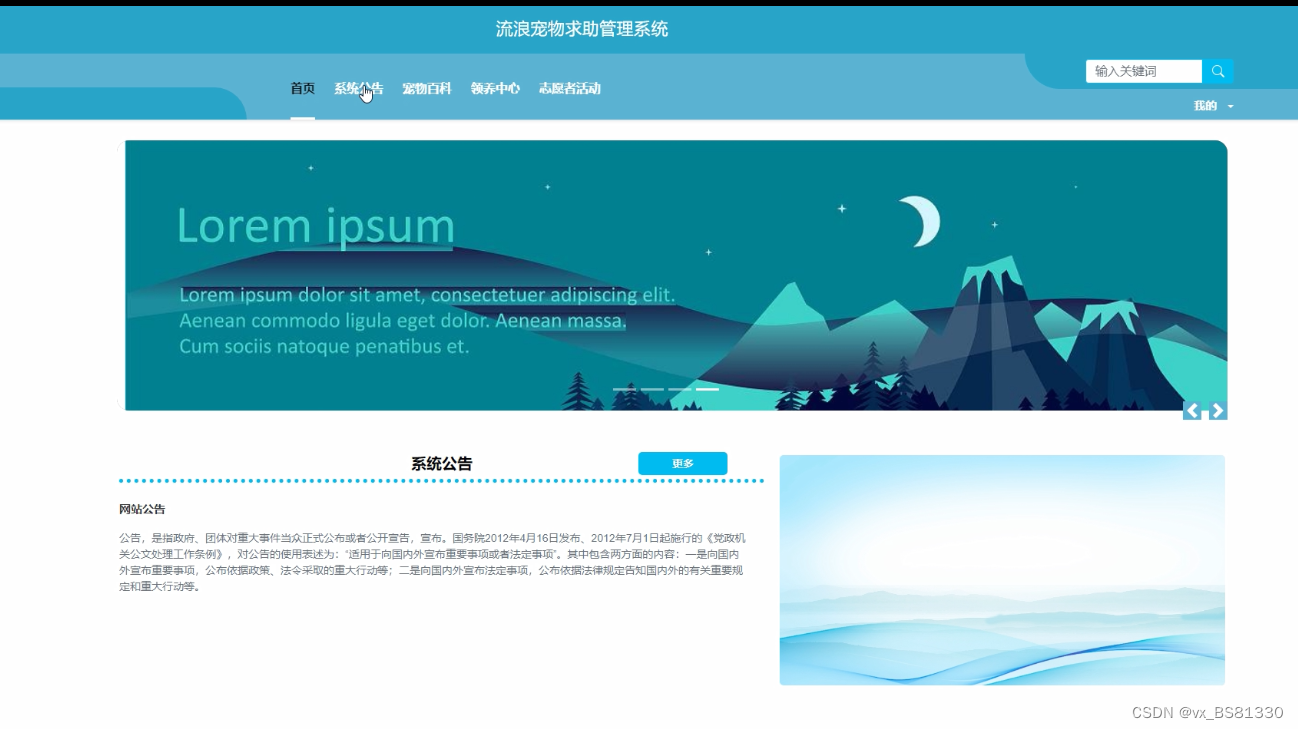Click the announcement paragraph starting 公告，是指政府
1298x729 pixels.
click(432, 562)
